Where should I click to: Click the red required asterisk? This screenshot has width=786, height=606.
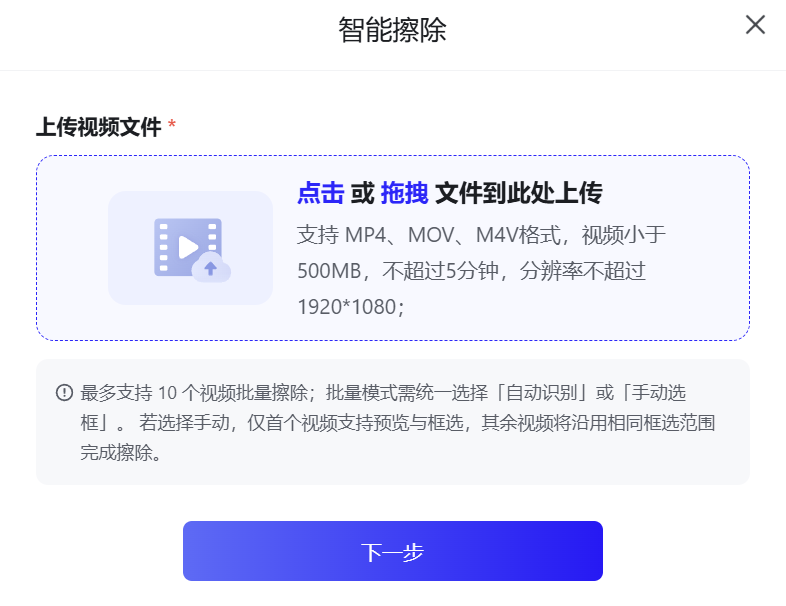pos(172,126)
